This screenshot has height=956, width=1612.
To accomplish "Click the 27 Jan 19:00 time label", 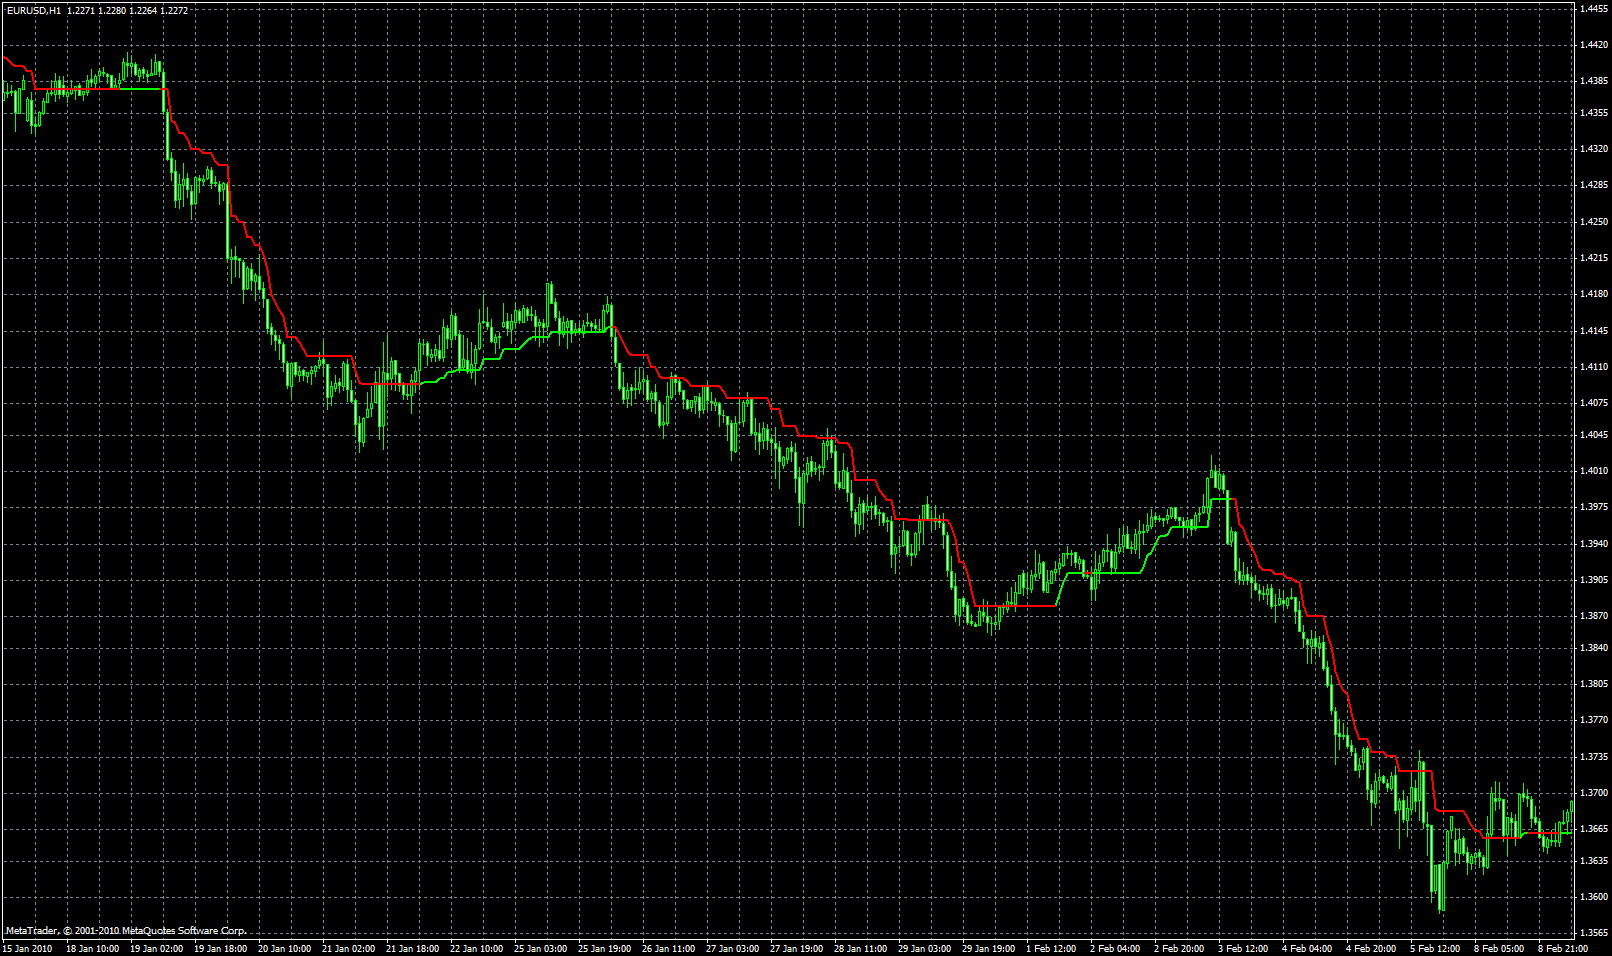I will pyautogui.click(x=796, y=948).
